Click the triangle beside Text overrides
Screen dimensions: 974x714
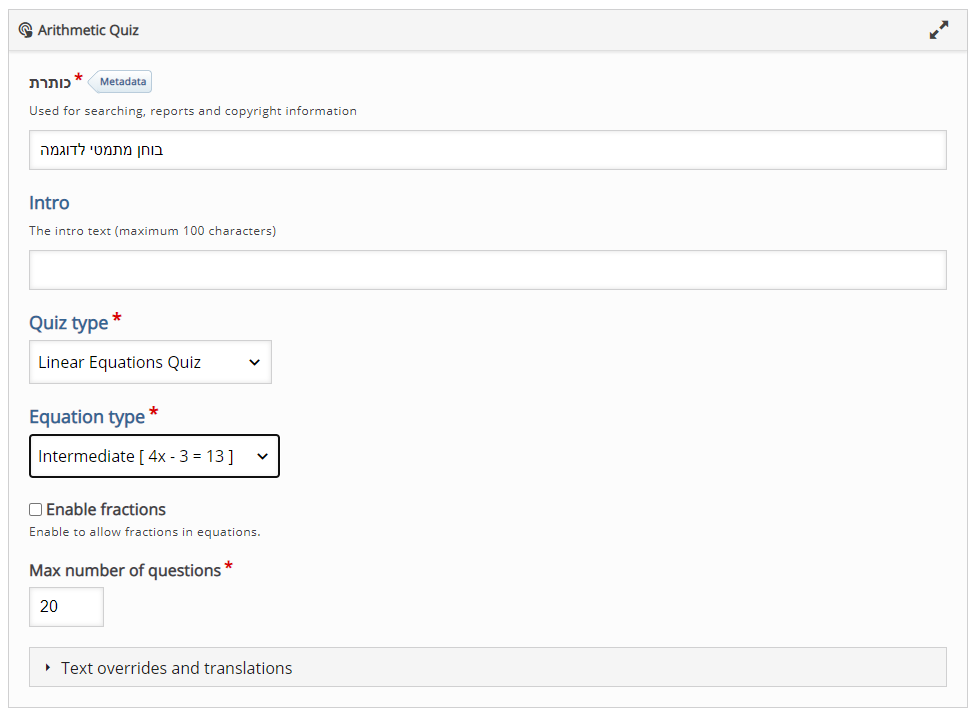tap(47, 667)
